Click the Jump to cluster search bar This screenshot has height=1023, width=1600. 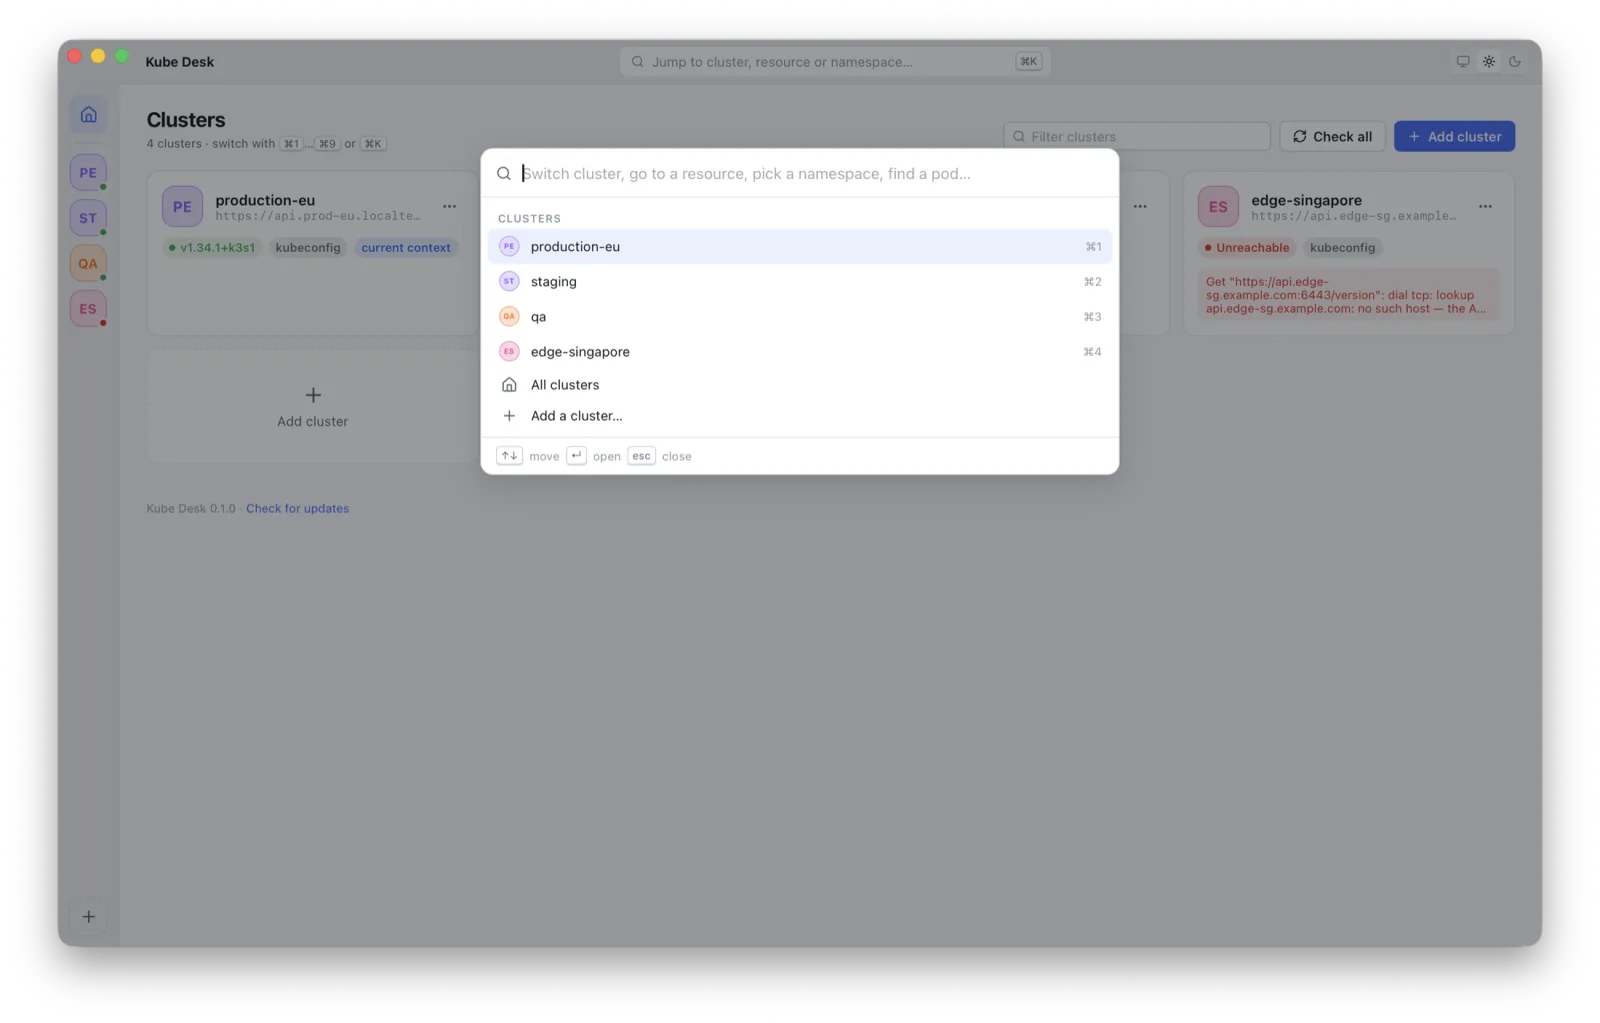835,61
